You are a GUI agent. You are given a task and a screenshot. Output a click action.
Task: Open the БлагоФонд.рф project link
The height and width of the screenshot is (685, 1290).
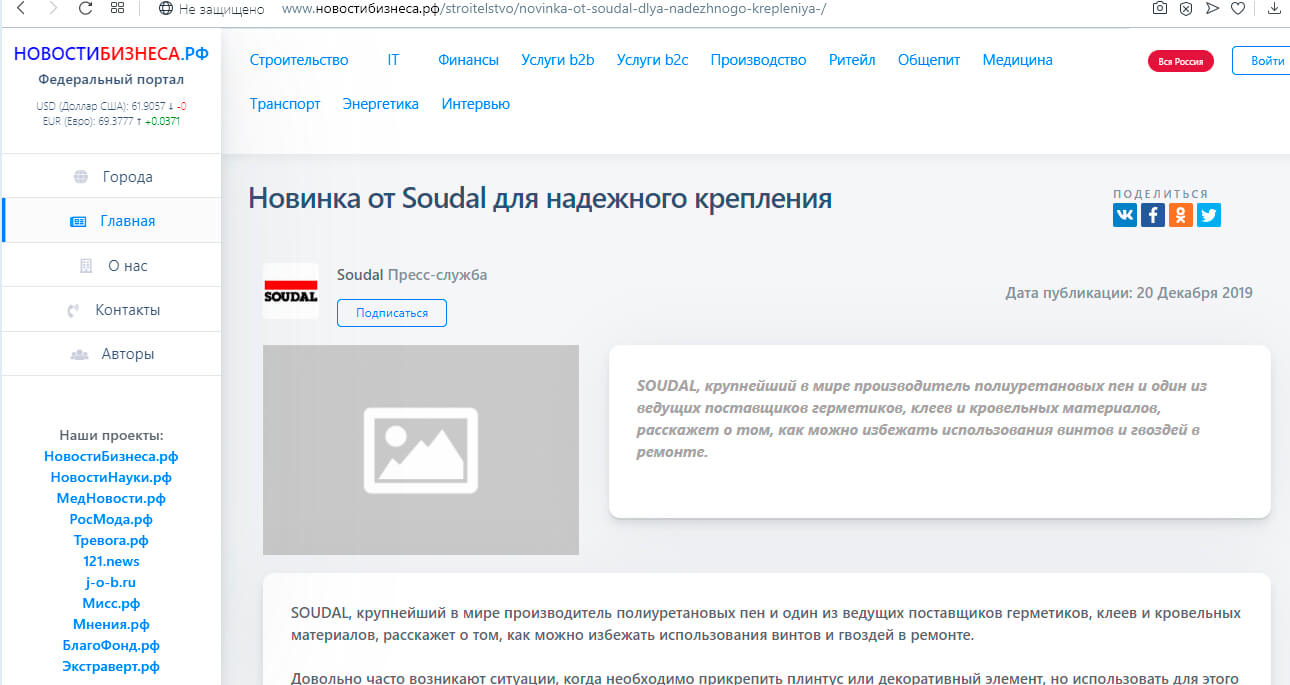click(x=111, y=645)
